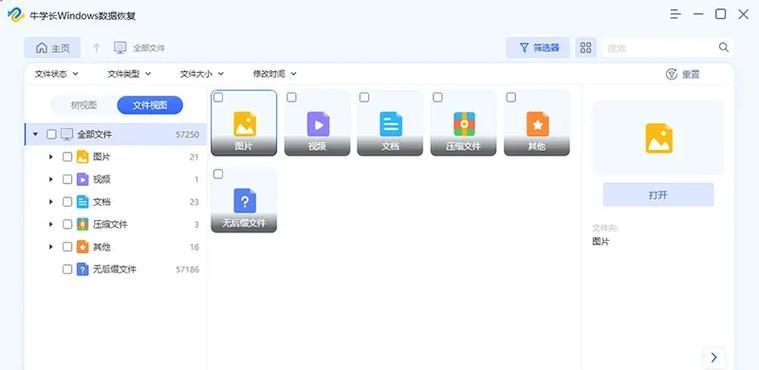
Task: Open the 无后缀文件 question-mark tile
Action: pos(244,200)
